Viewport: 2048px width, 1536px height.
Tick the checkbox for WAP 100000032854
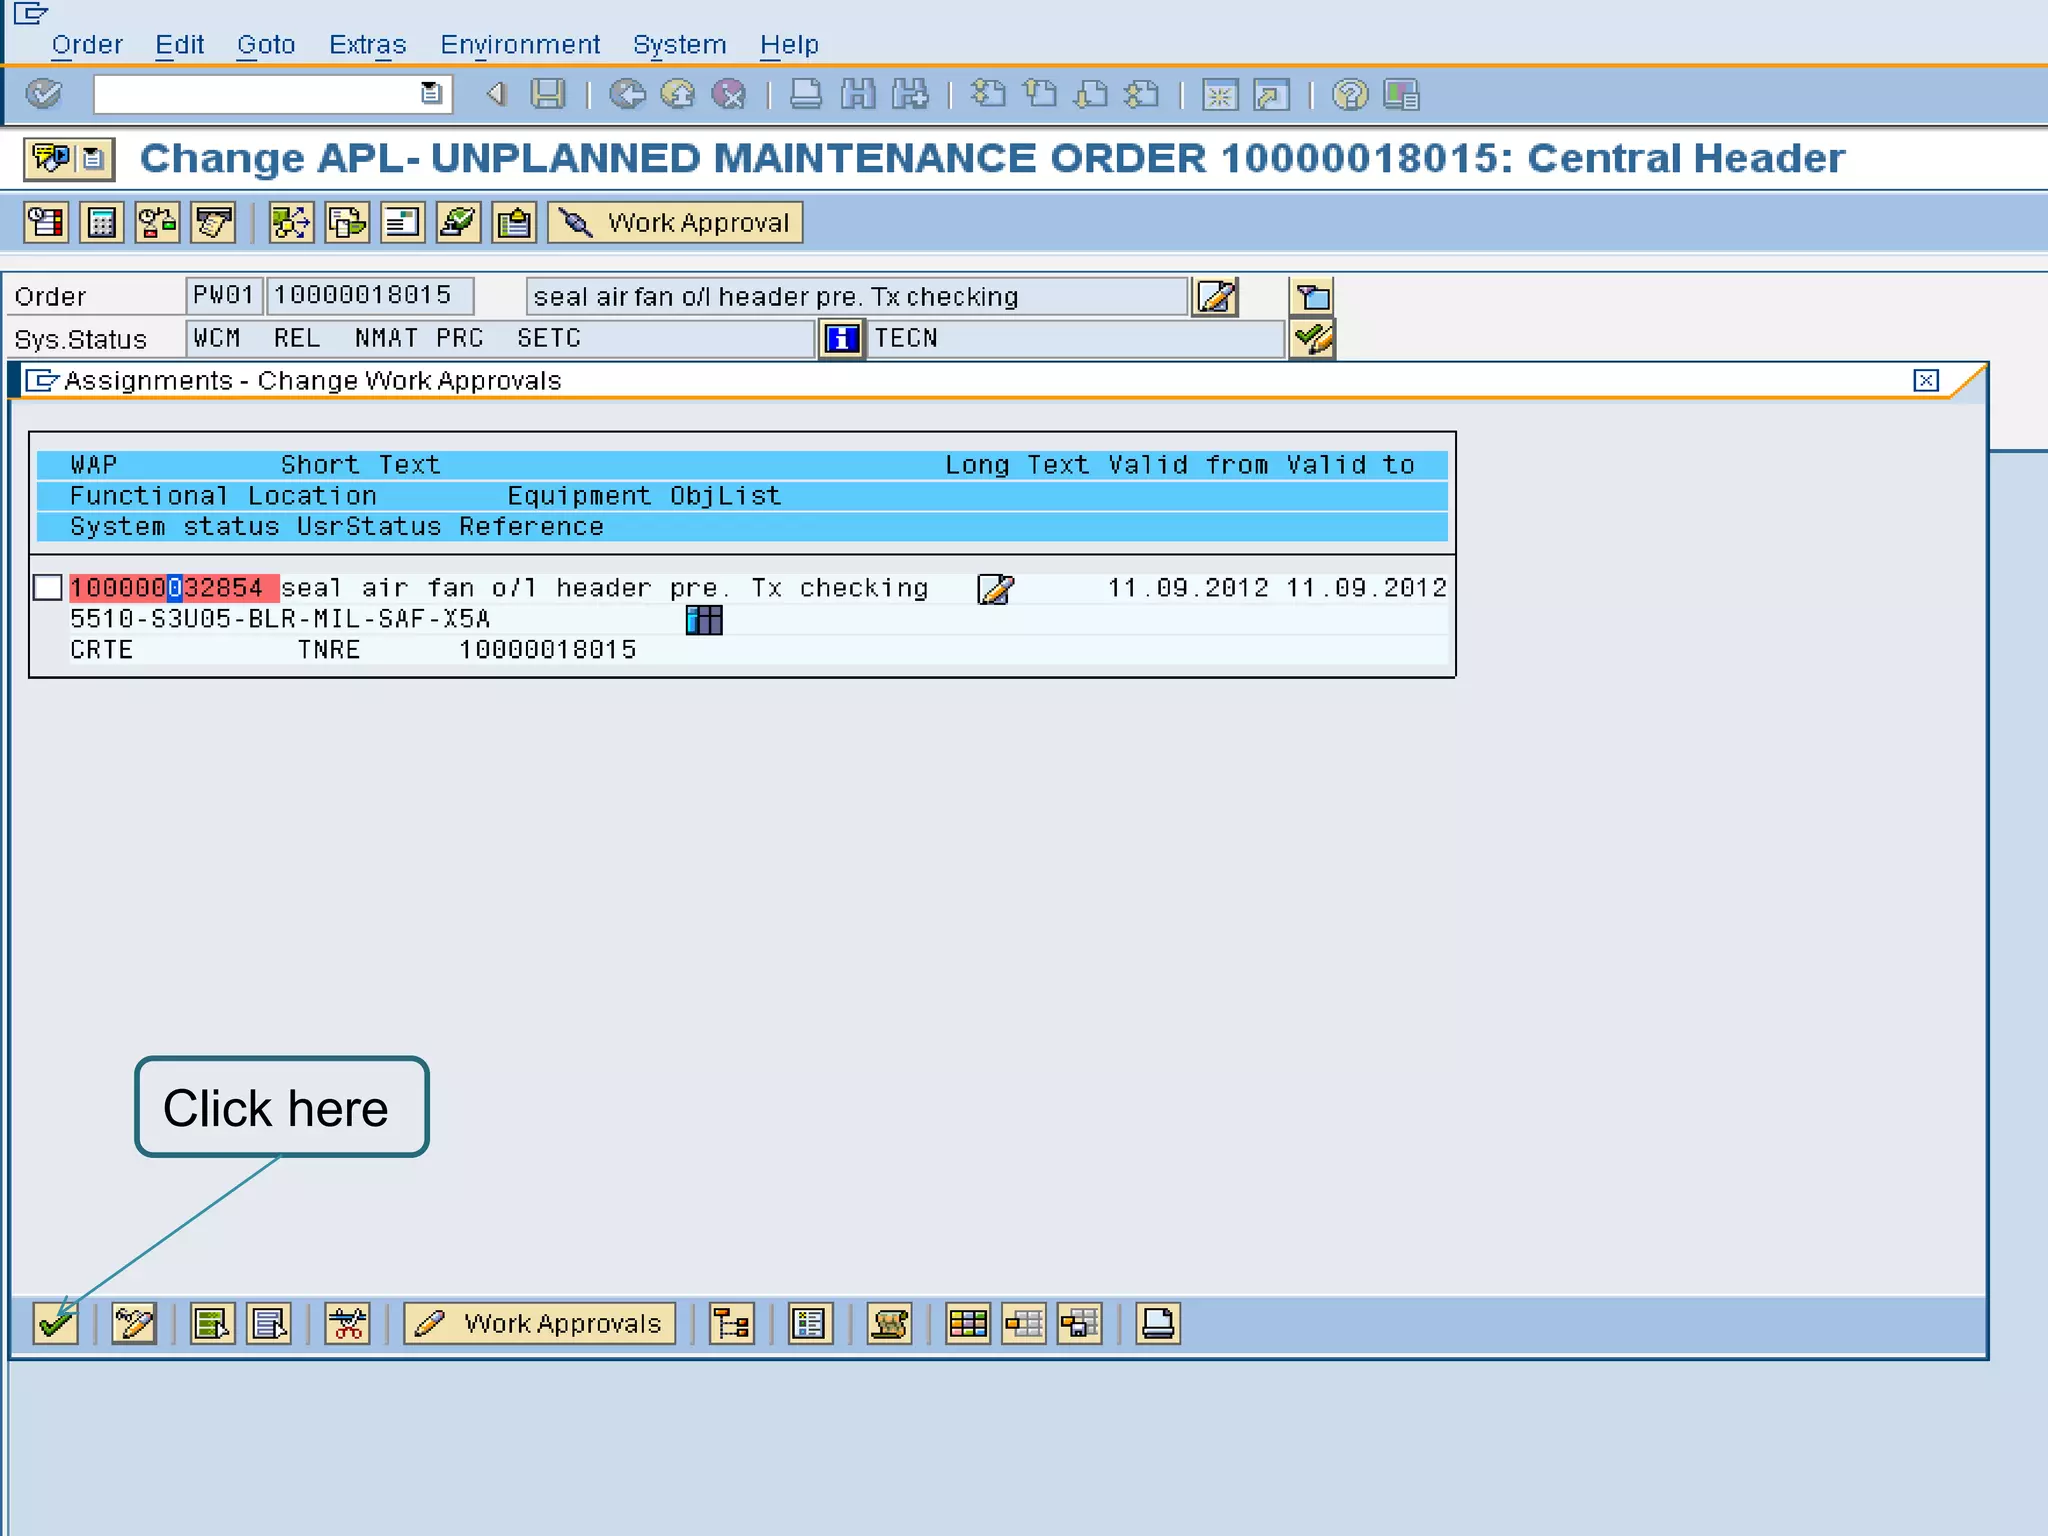coord(48,588)
